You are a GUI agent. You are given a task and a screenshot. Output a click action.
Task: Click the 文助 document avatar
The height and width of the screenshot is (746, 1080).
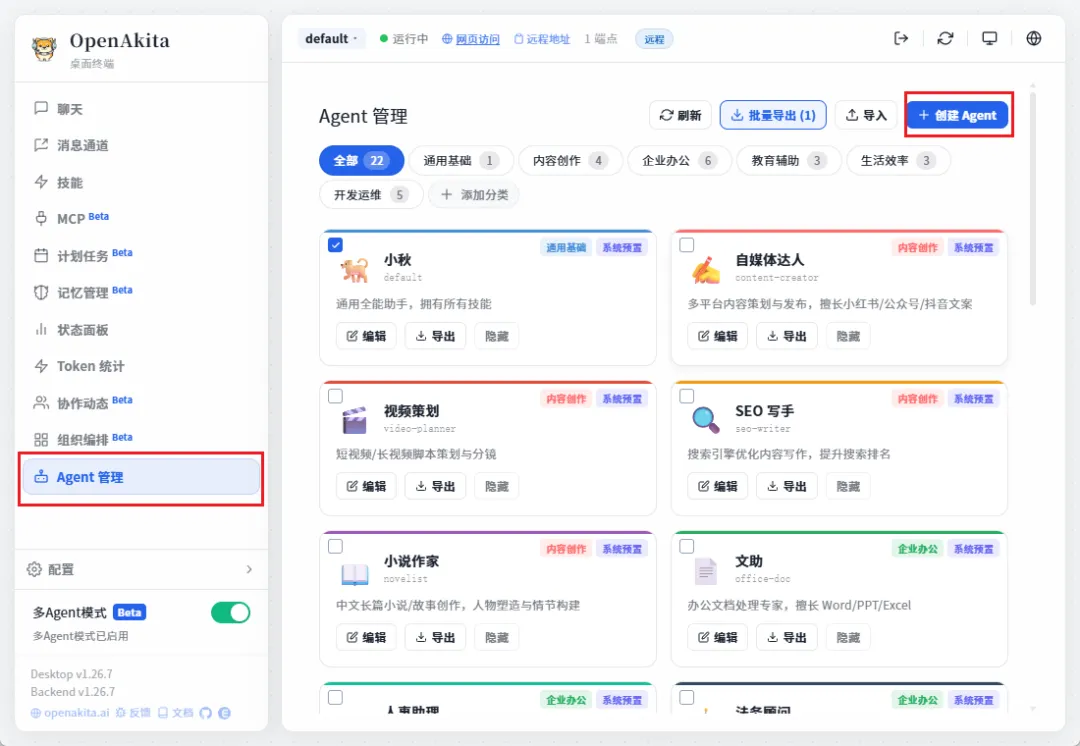pyautogui.click(x=706, y=570)
